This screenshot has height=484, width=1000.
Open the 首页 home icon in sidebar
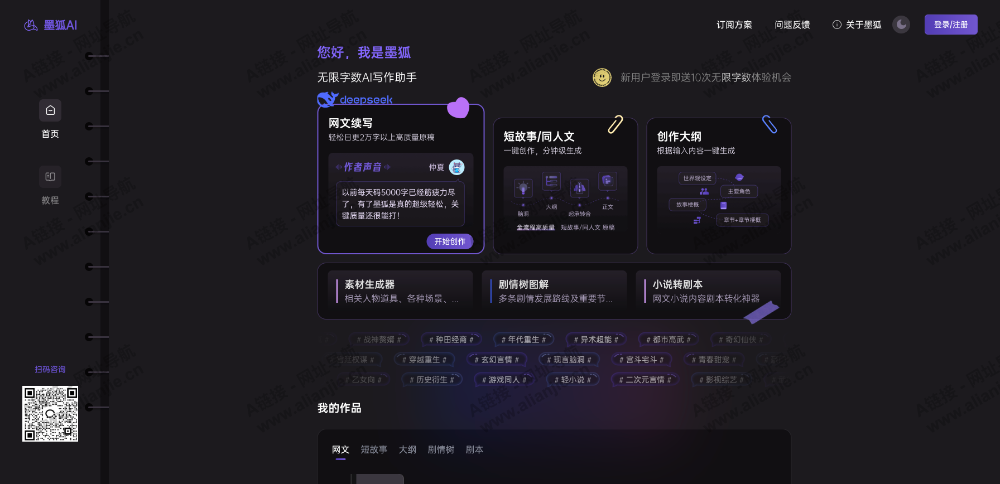pyautogui.click(x=50, y=110)
